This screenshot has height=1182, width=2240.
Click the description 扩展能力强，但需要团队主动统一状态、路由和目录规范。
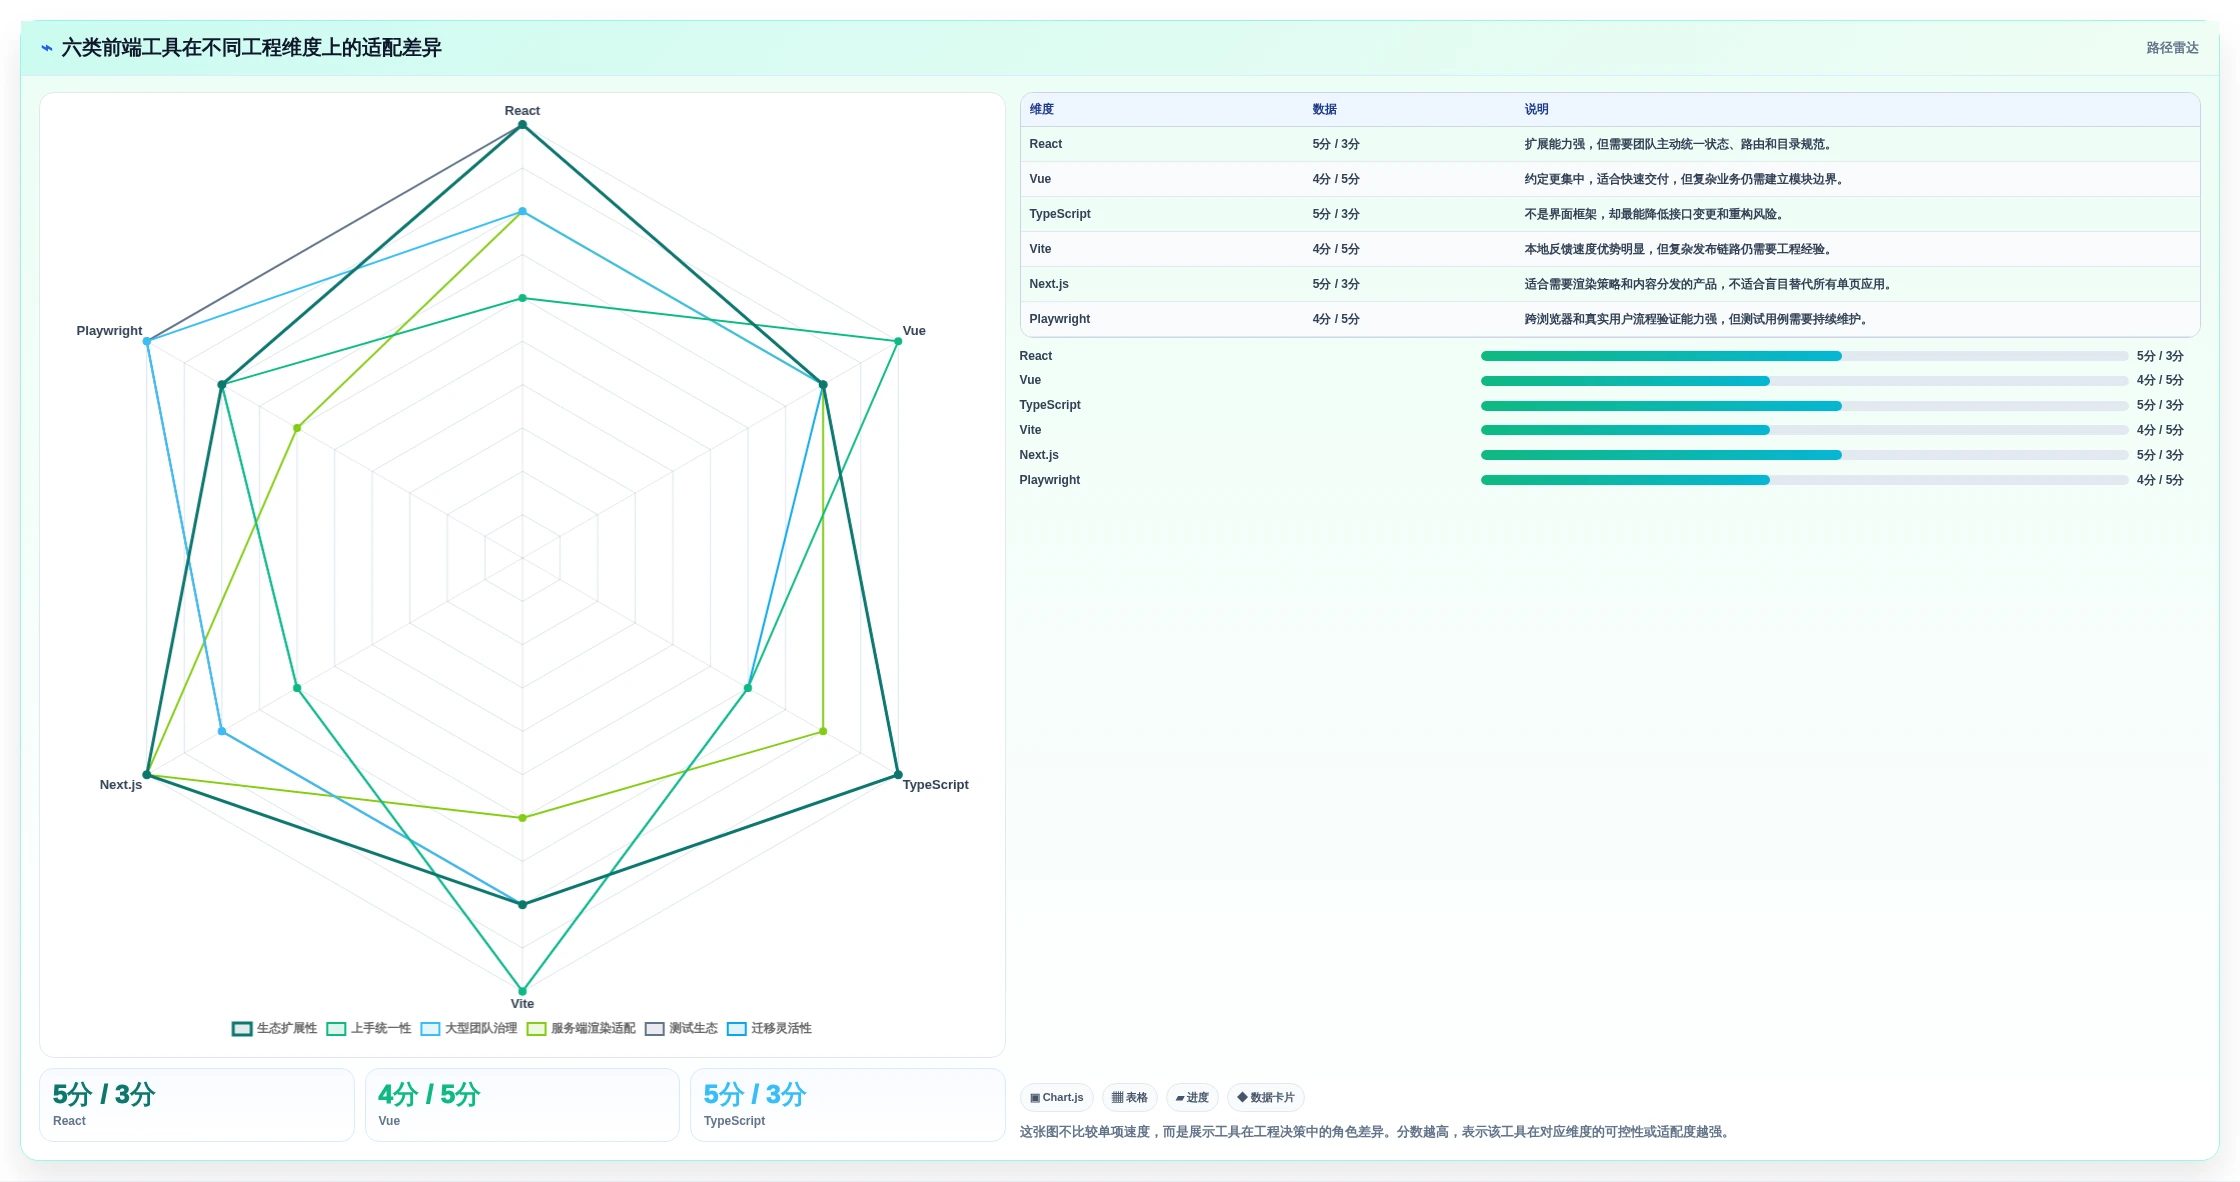click(1680, 144)
